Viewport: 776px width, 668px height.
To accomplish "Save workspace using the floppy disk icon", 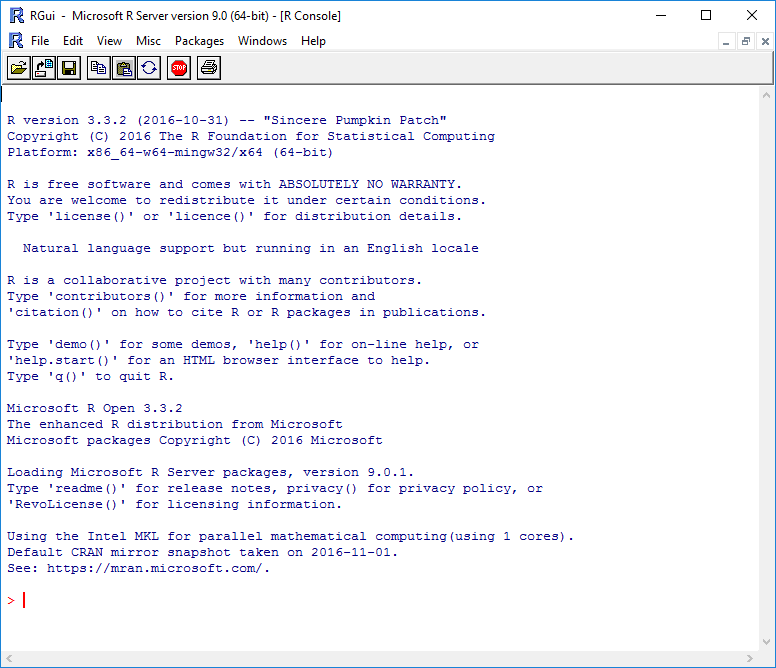I will coord(69,68).
